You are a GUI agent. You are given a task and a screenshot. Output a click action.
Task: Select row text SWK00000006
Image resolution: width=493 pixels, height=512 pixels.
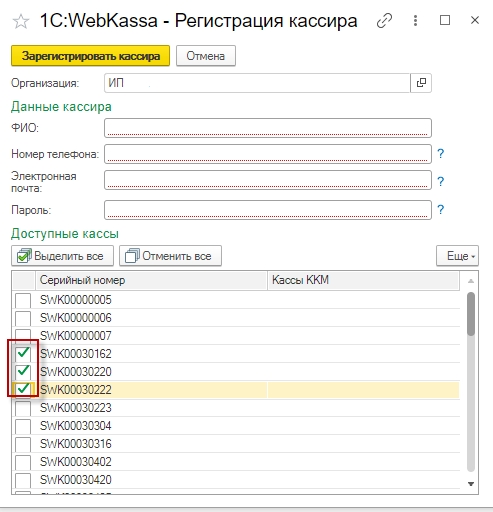[x=76, y=318]
